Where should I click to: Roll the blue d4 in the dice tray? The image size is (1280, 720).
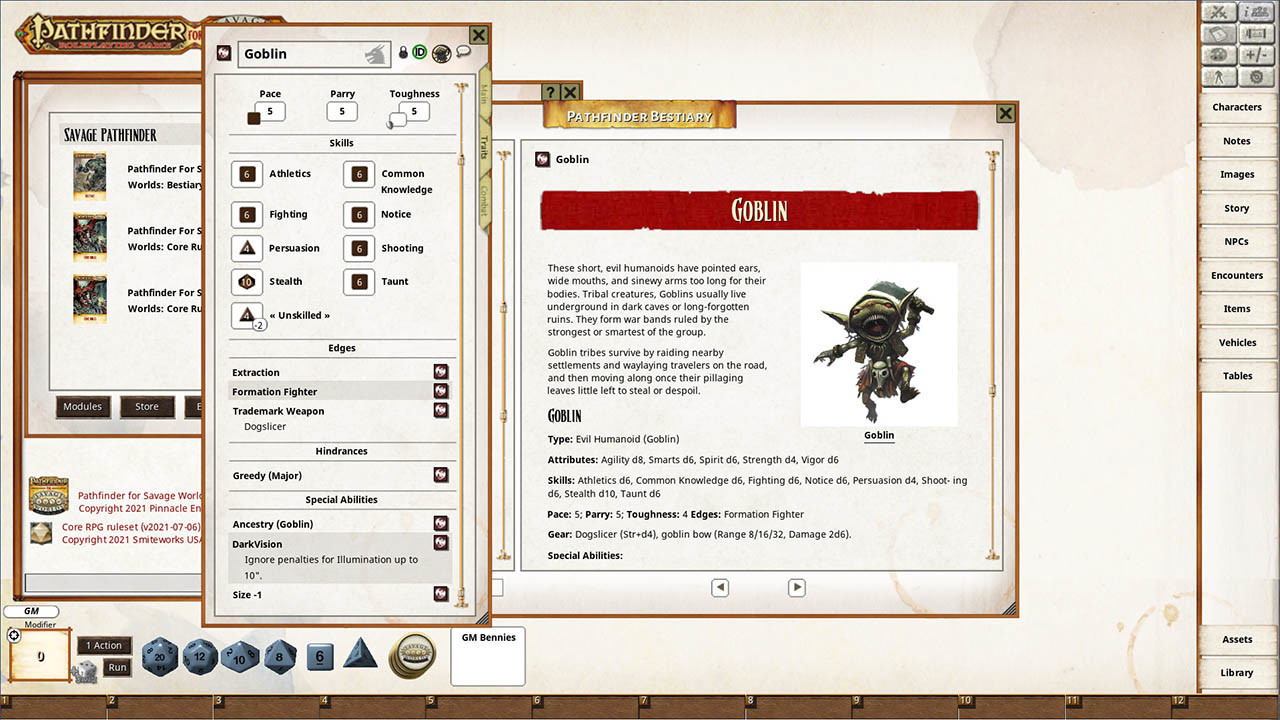360,657
